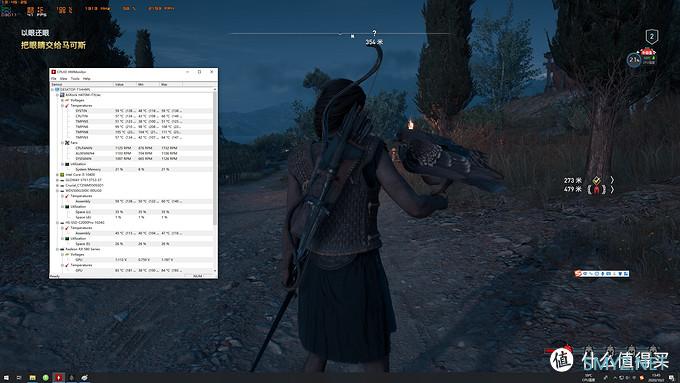This screenshot has height=383, width=680.
Task: Open the Help menu in HWMonitor
Action: tap(86, 79)
